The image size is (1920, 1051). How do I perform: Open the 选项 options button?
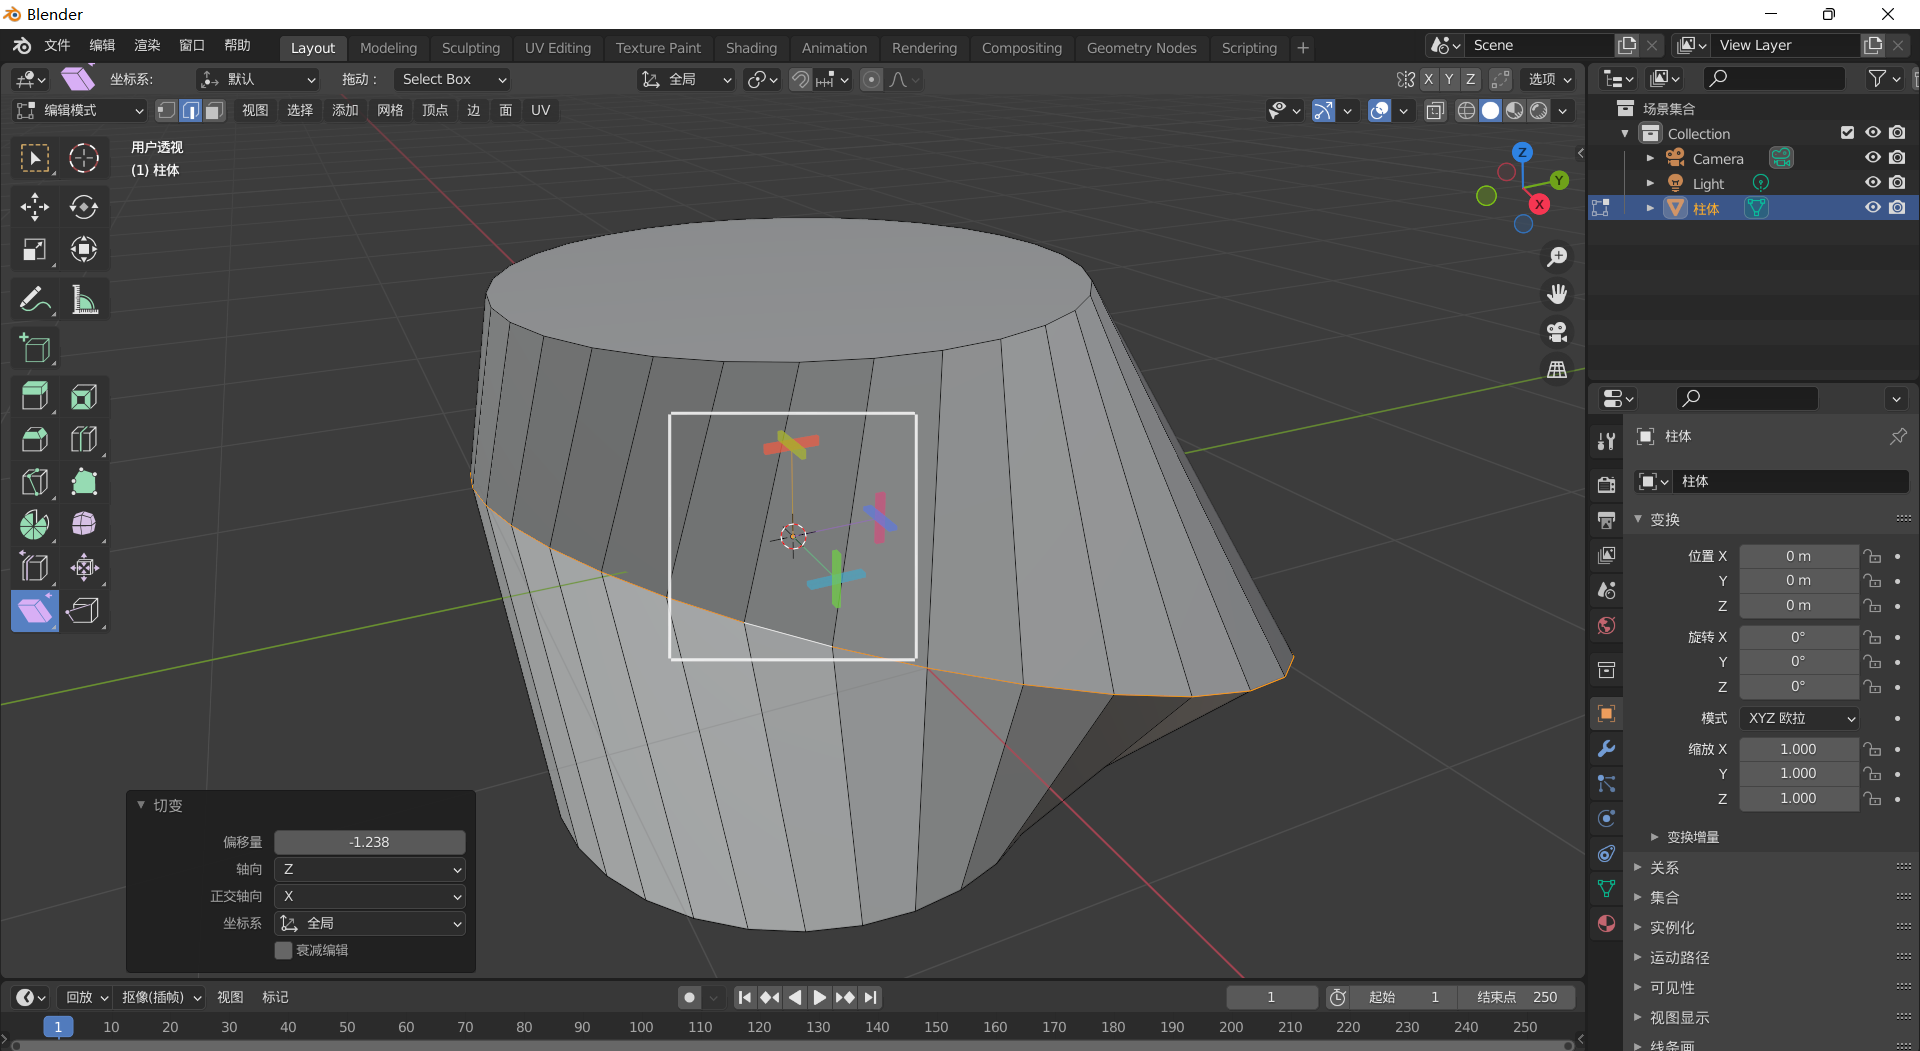[1549, 79]
